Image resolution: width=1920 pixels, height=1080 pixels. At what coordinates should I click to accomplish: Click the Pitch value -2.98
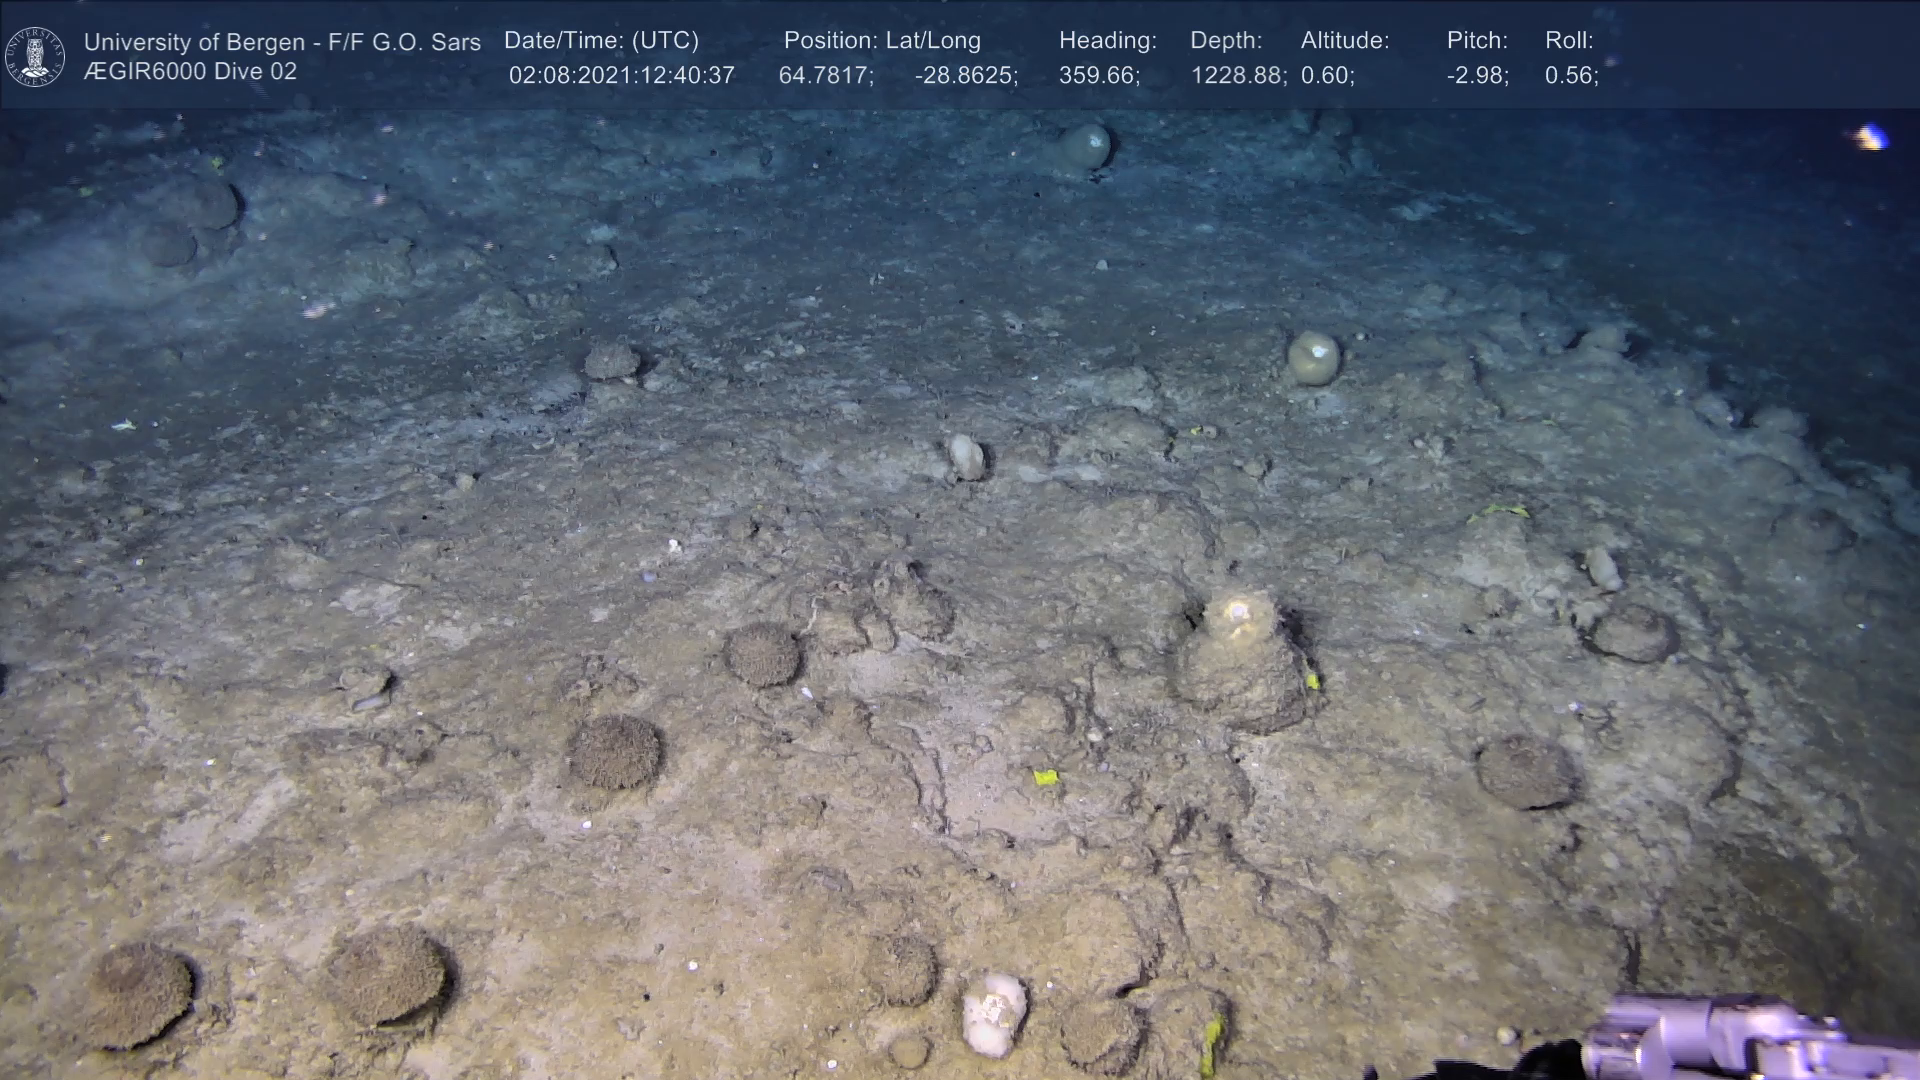(x=1476, y=76)
